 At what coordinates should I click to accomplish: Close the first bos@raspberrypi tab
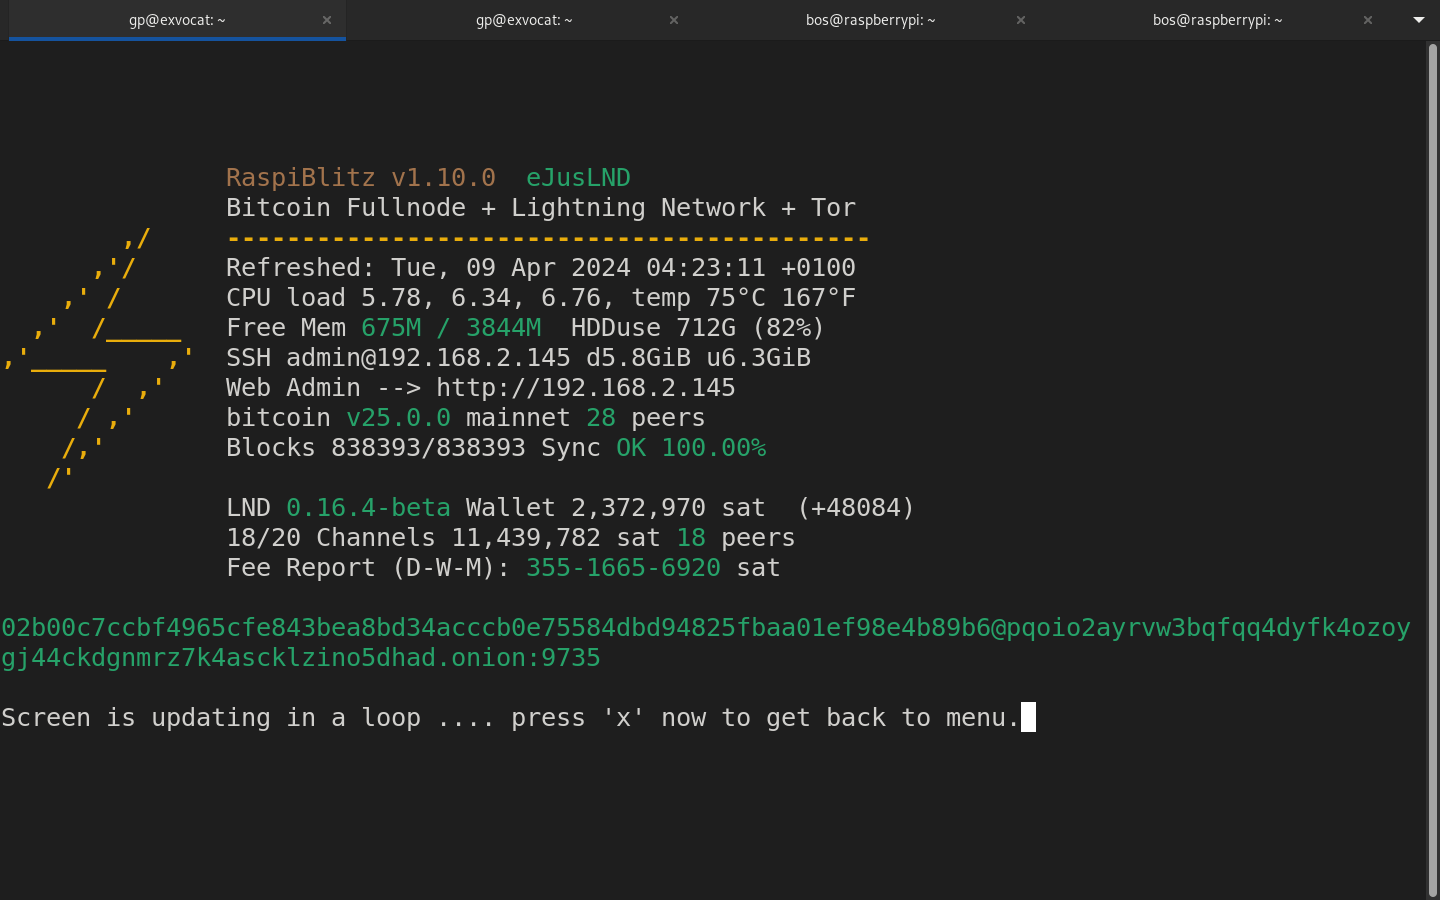[1021, 20]
